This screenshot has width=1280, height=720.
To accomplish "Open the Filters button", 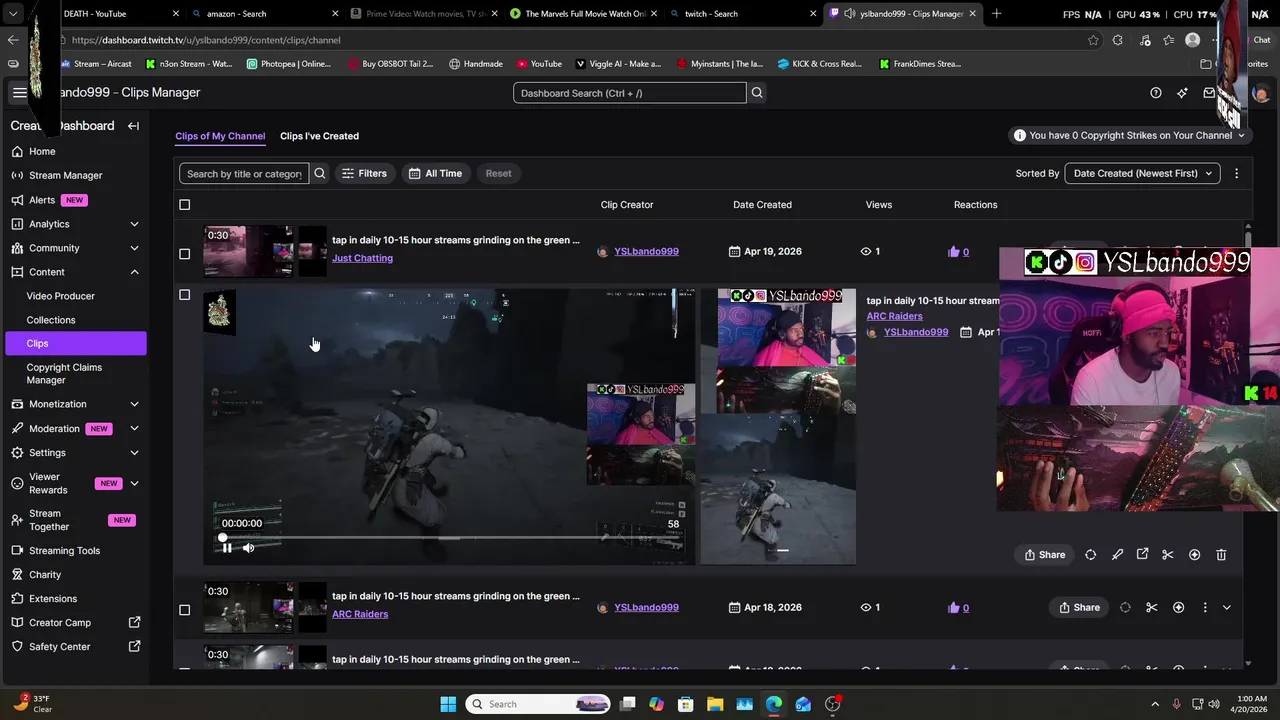I will coord(365,173).
